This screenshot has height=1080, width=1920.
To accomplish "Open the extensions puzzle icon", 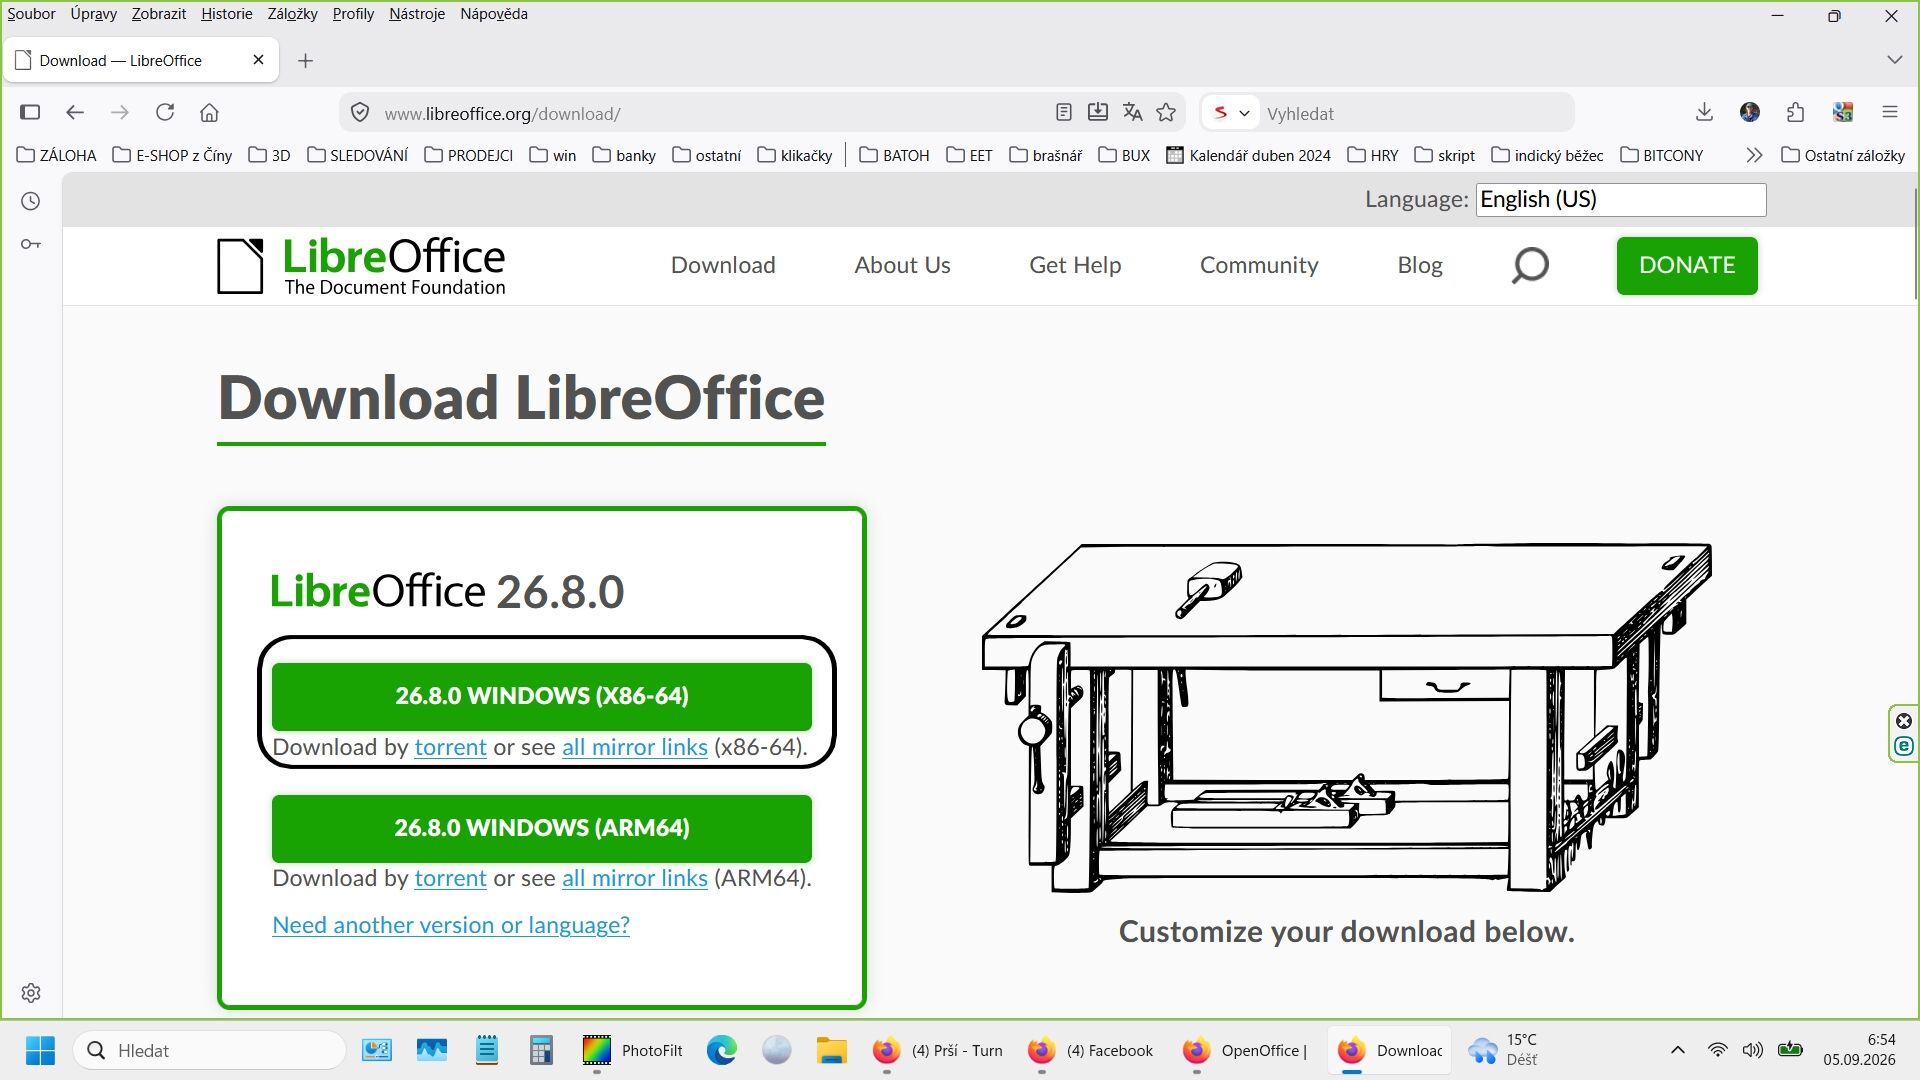I will 1796,113.
